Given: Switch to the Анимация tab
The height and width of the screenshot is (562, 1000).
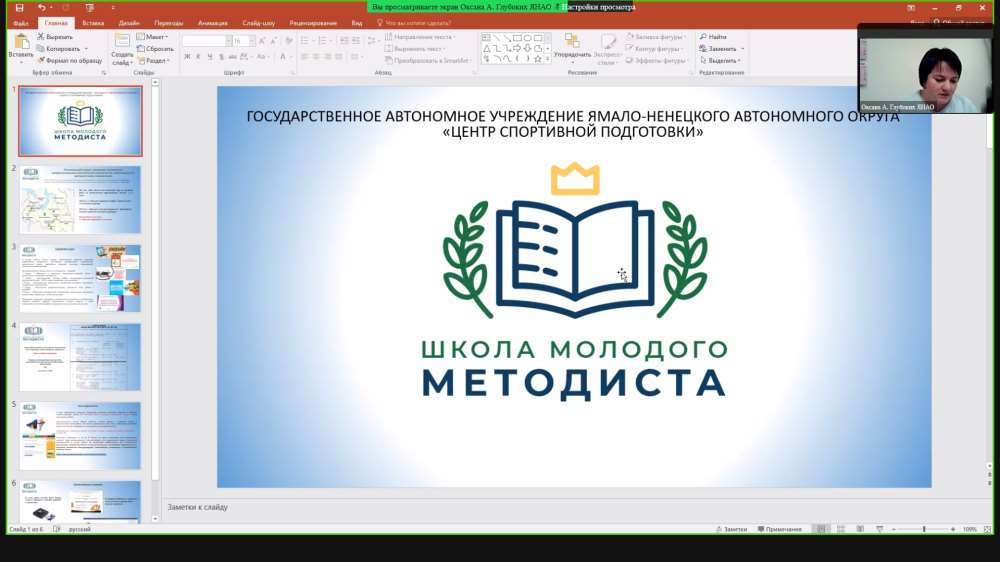Looking at the screenshot, I should [x=212, y=23].
